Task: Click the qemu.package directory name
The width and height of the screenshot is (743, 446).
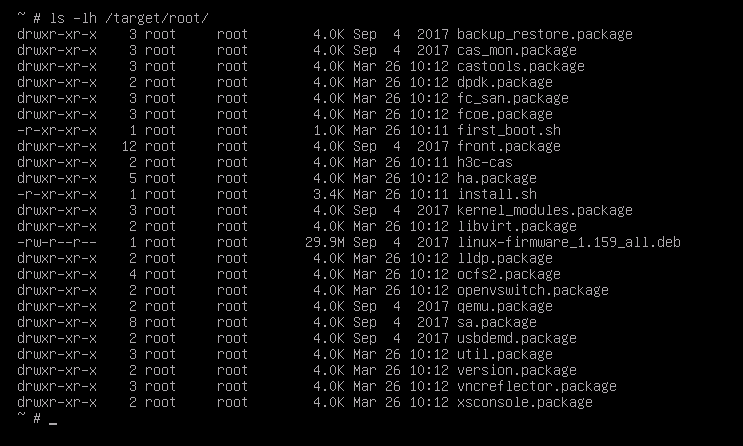Action: pyautogui.click(x=505, y=307)
